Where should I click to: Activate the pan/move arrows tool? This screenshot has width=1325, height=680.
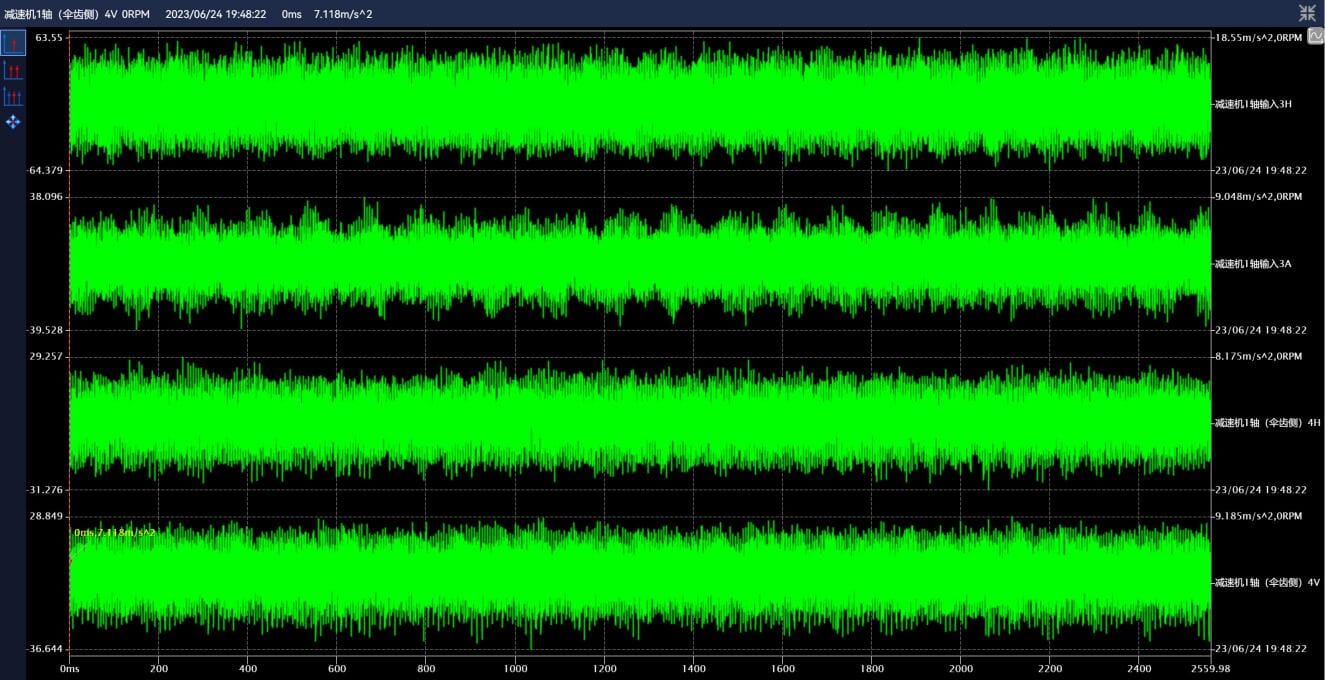click(13, 122)
